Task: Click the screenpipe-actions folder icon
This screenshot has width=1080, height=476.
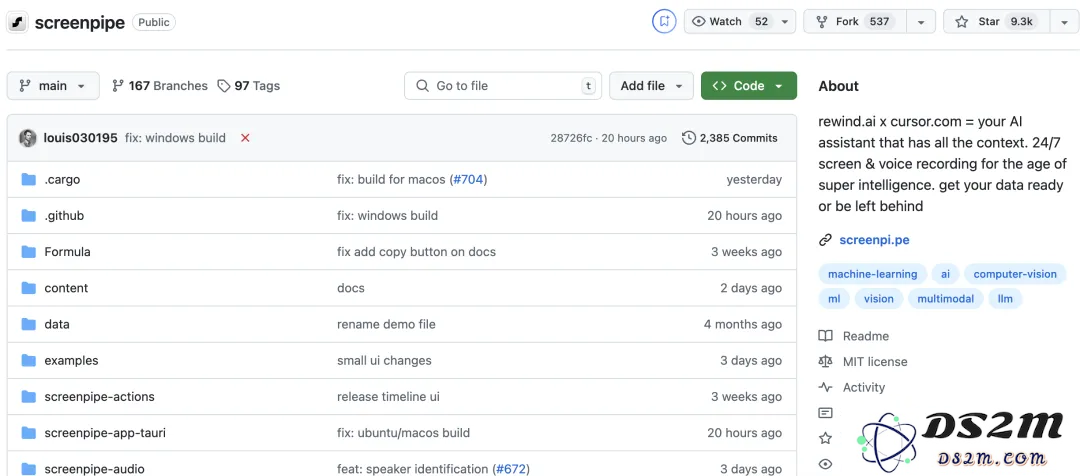Action: click(x=28, y=397)
